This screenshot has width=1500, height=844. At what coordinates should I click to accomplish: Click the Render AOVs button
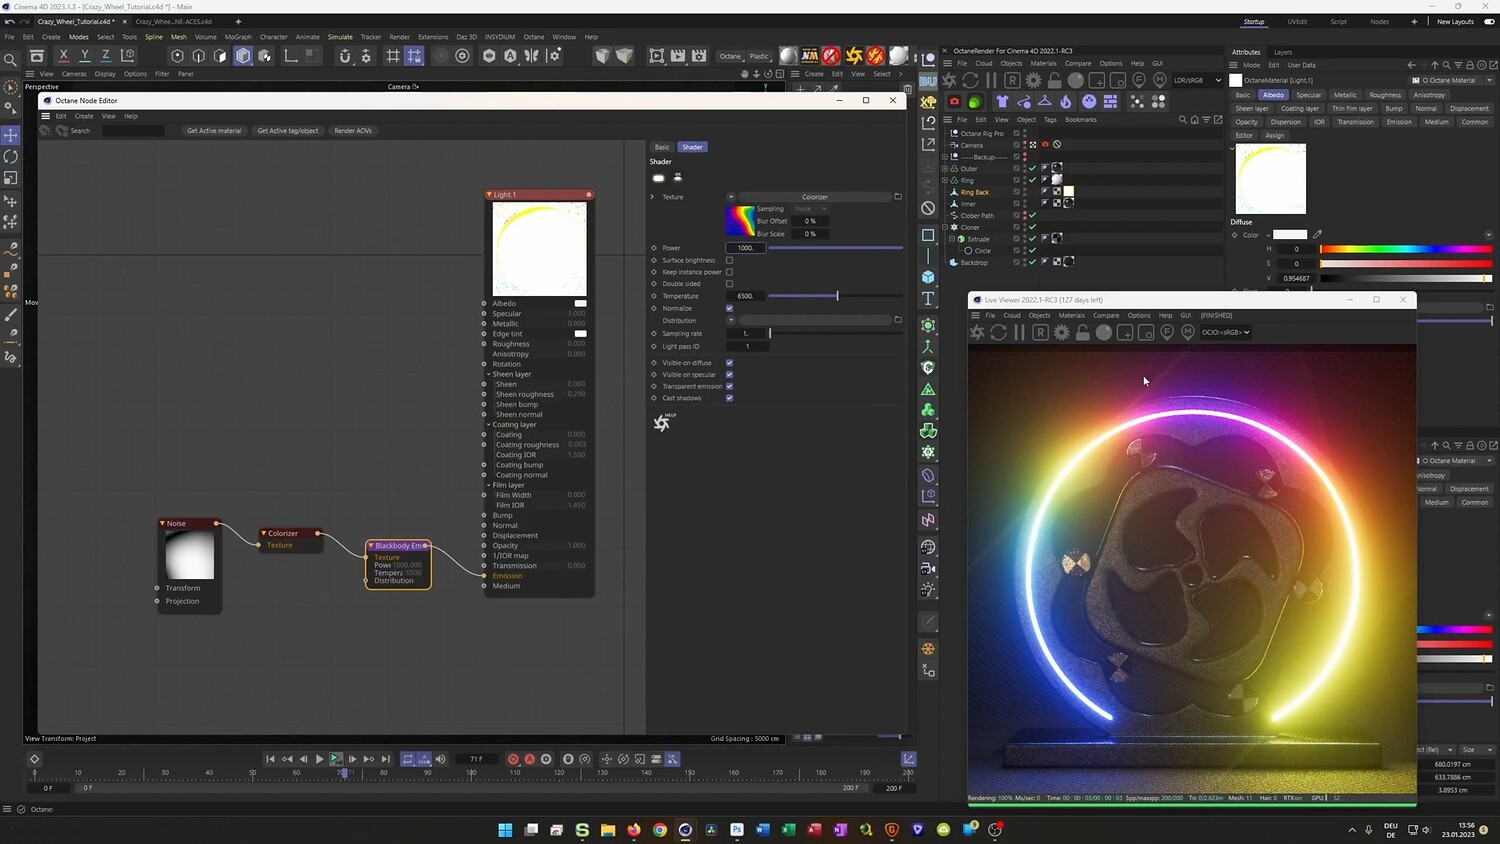pos(353,131)
